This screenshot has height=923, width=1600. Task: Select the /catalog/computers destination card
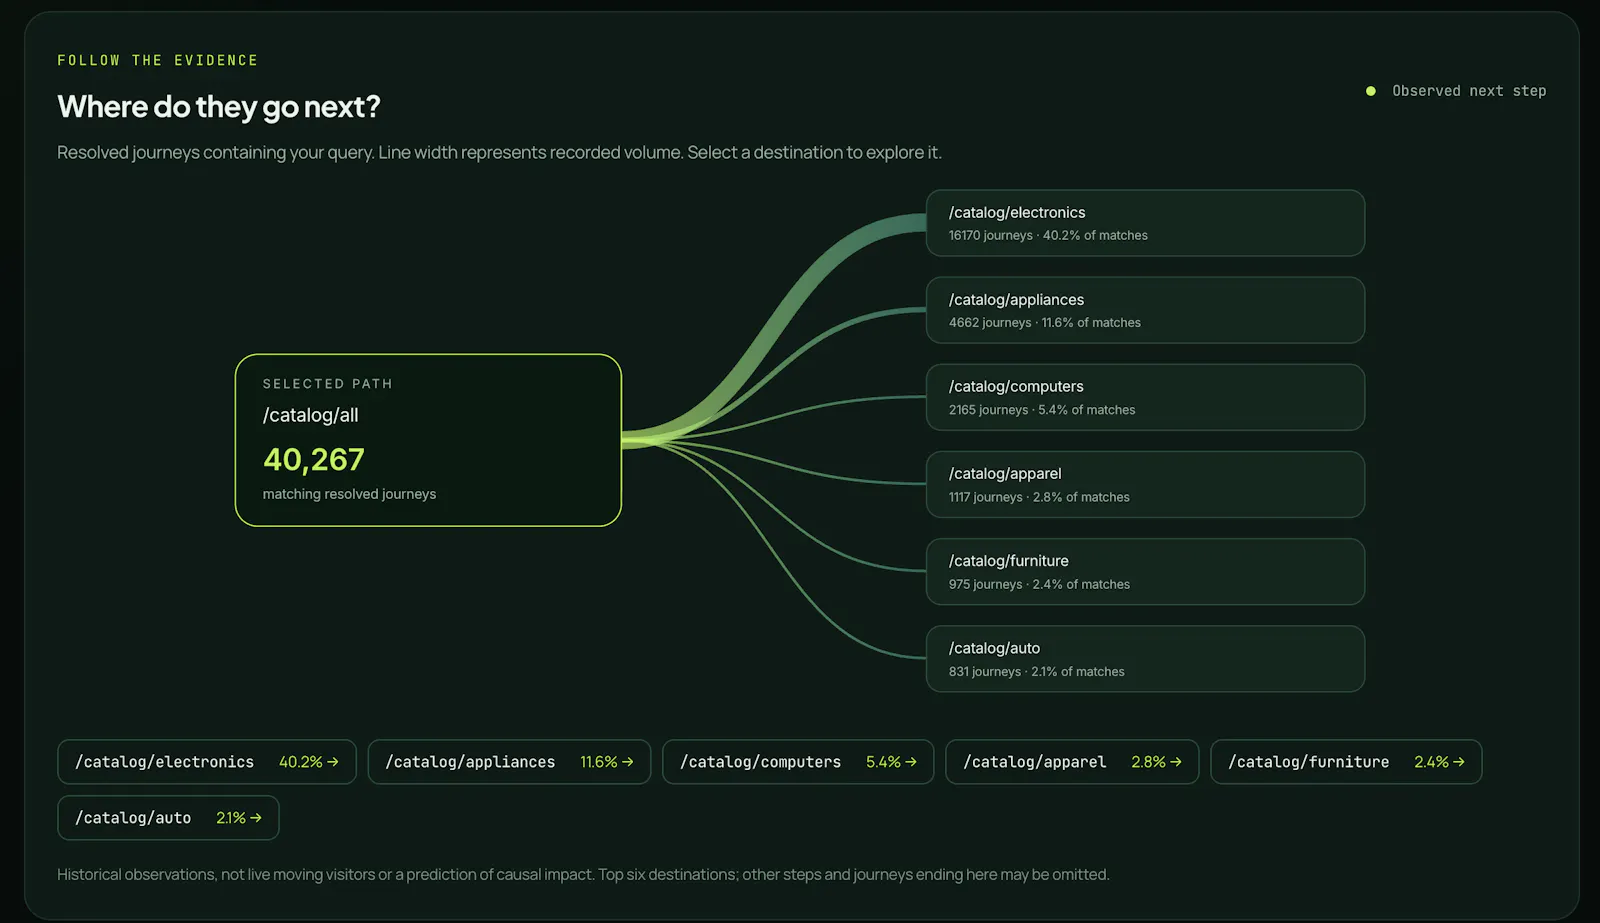coord(1145,397)
